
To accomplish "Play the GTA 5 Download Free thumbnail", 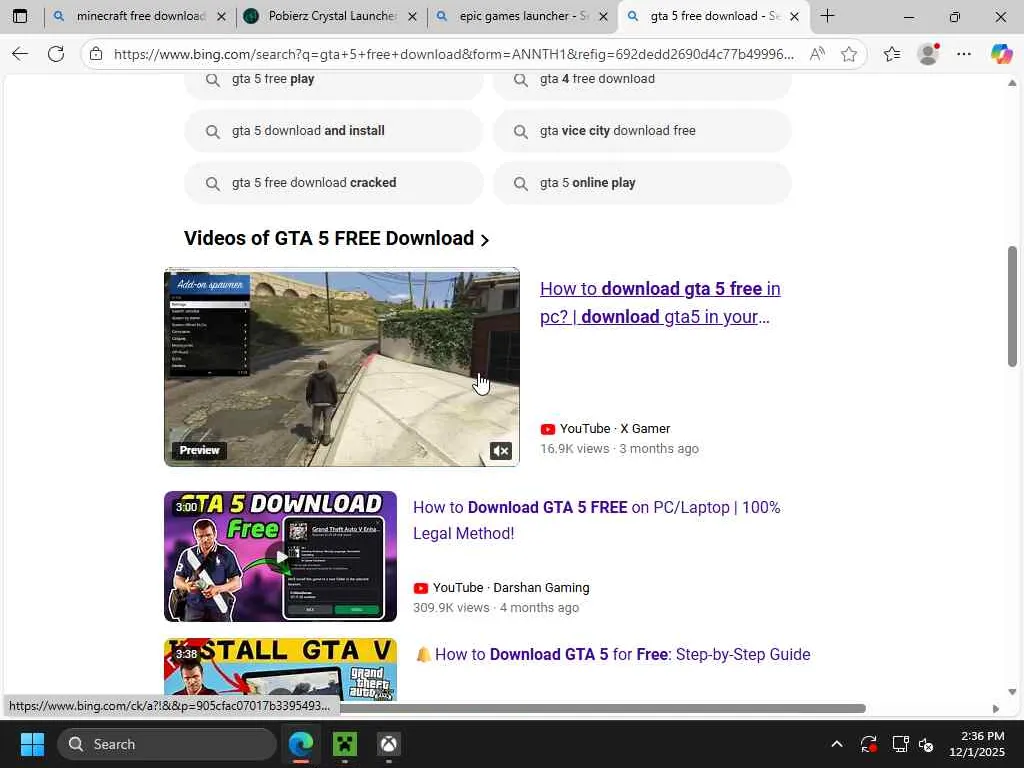I will (280, 556).
